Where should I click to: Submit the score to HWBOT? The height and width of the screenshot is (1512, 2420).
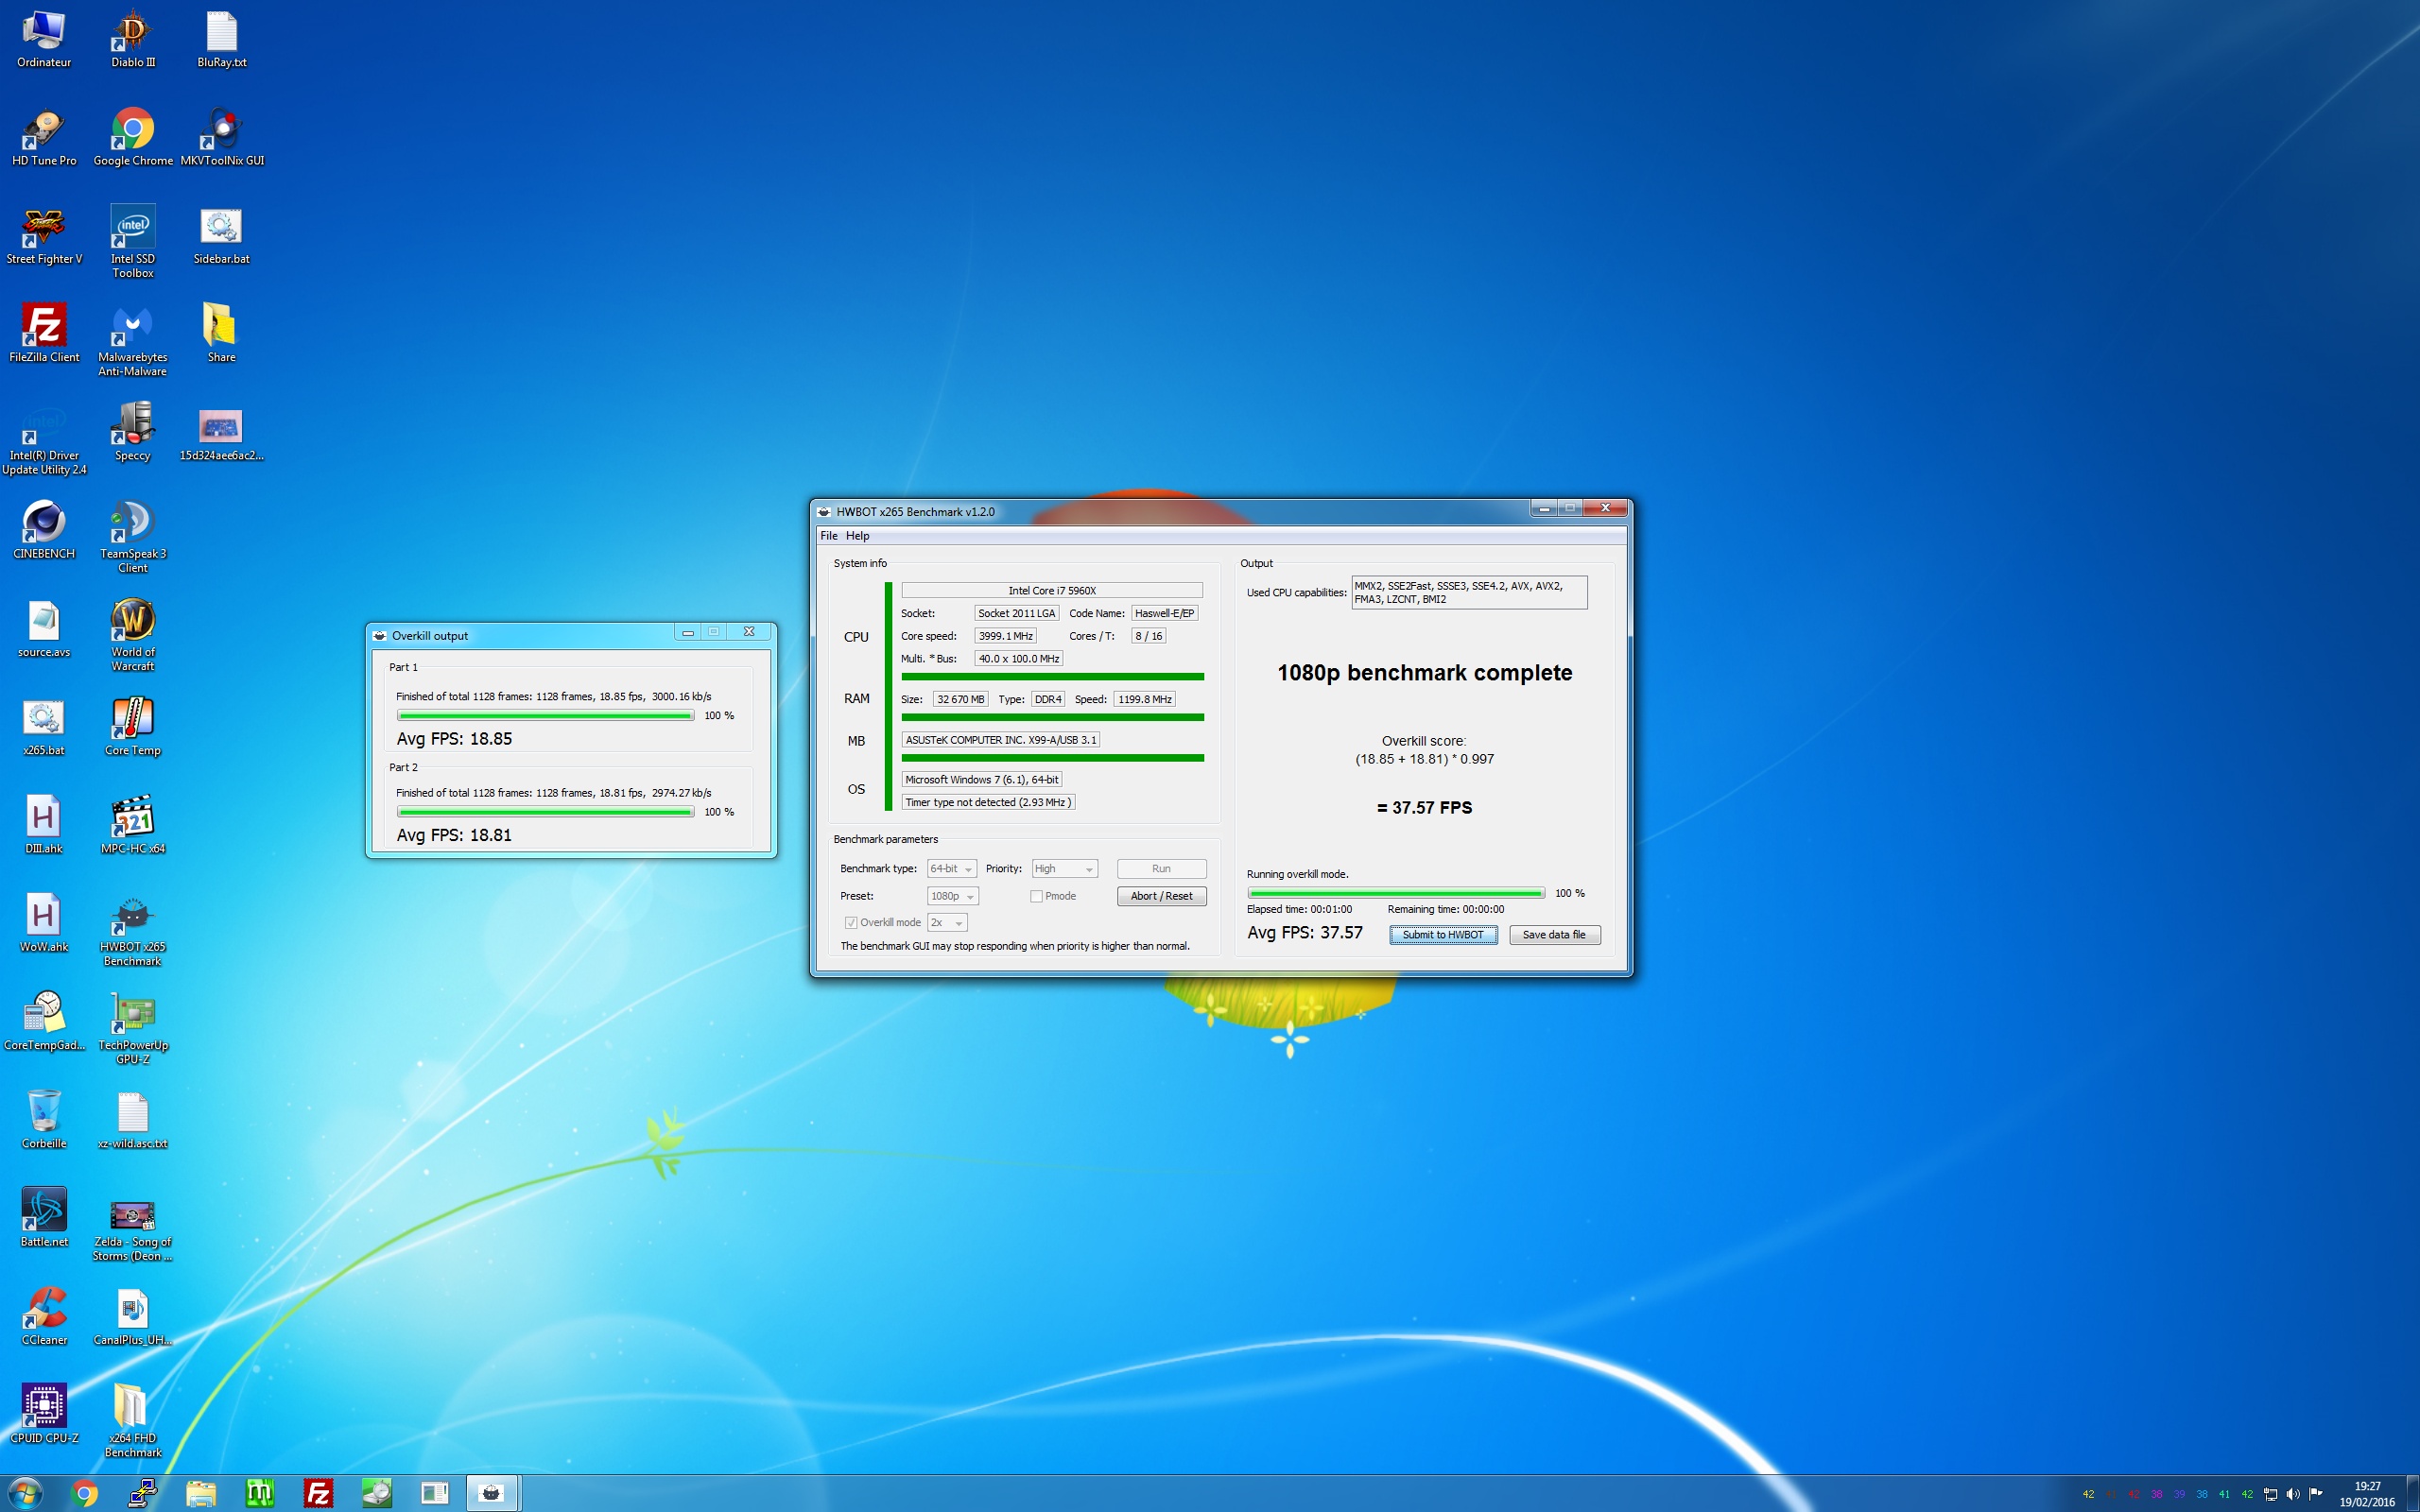pyautogui.click(x=1443, y=935)
